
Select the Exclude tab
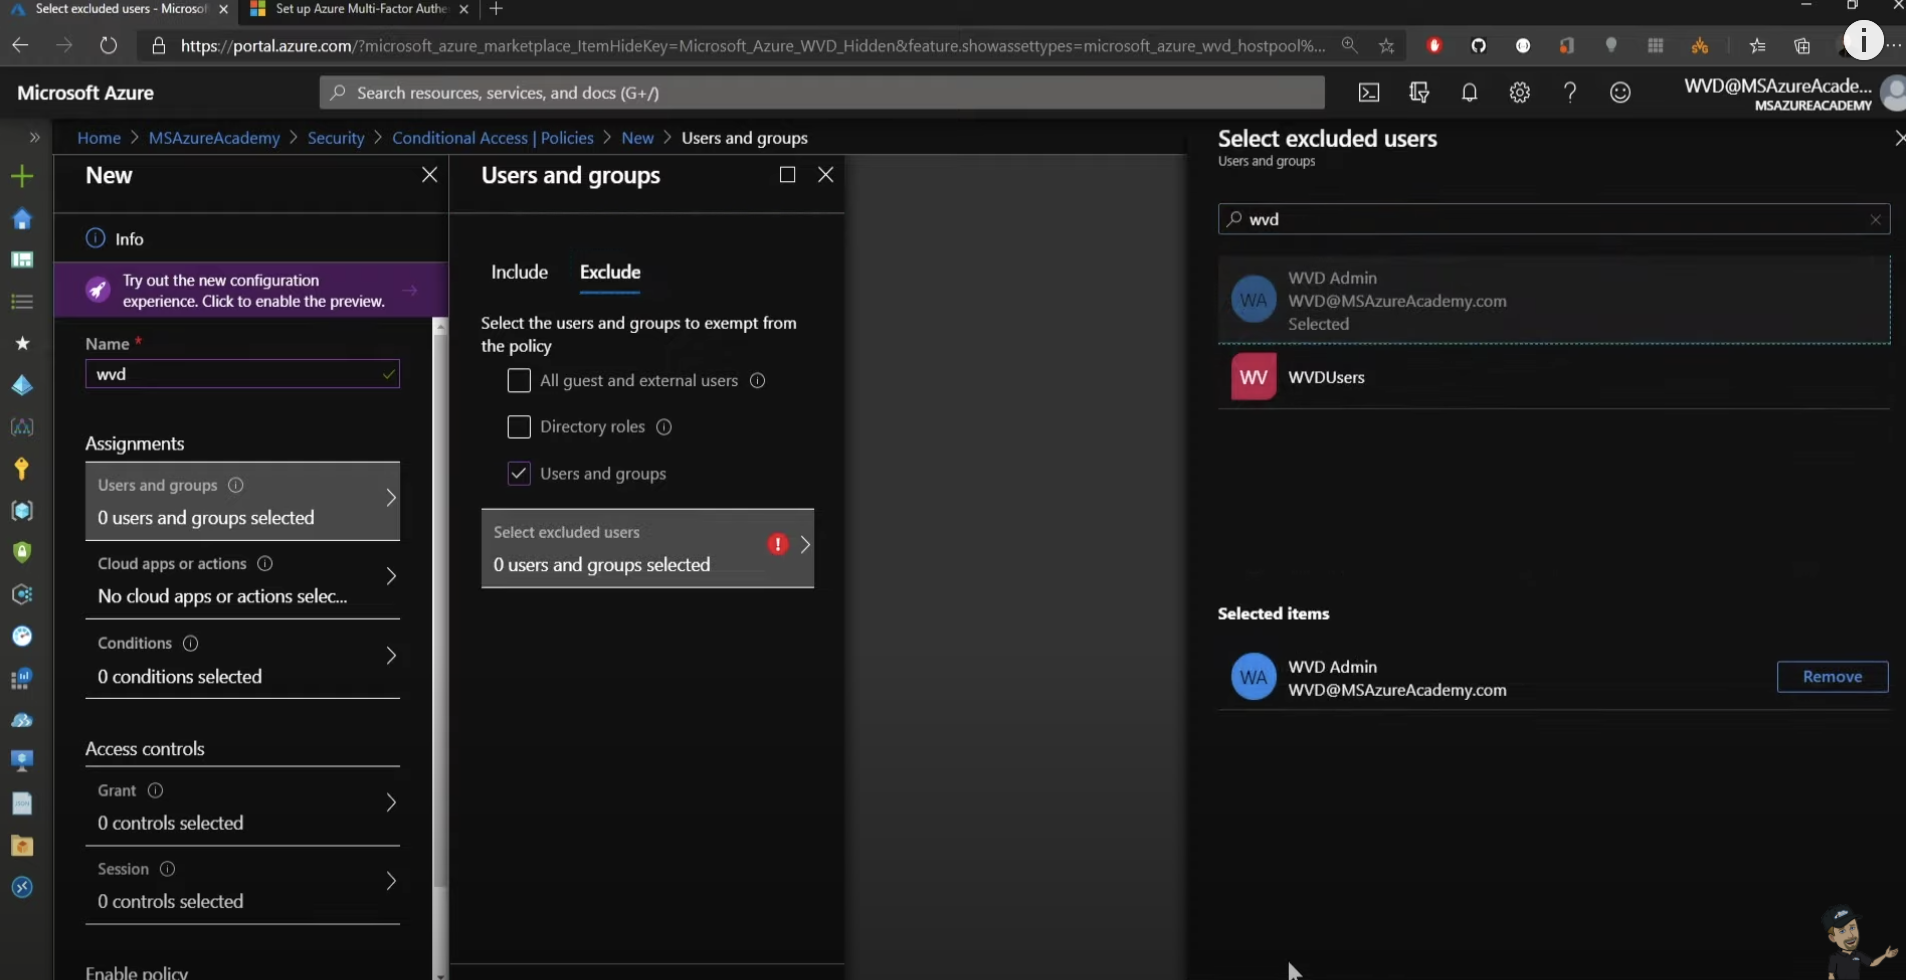[x=610, y=272]
